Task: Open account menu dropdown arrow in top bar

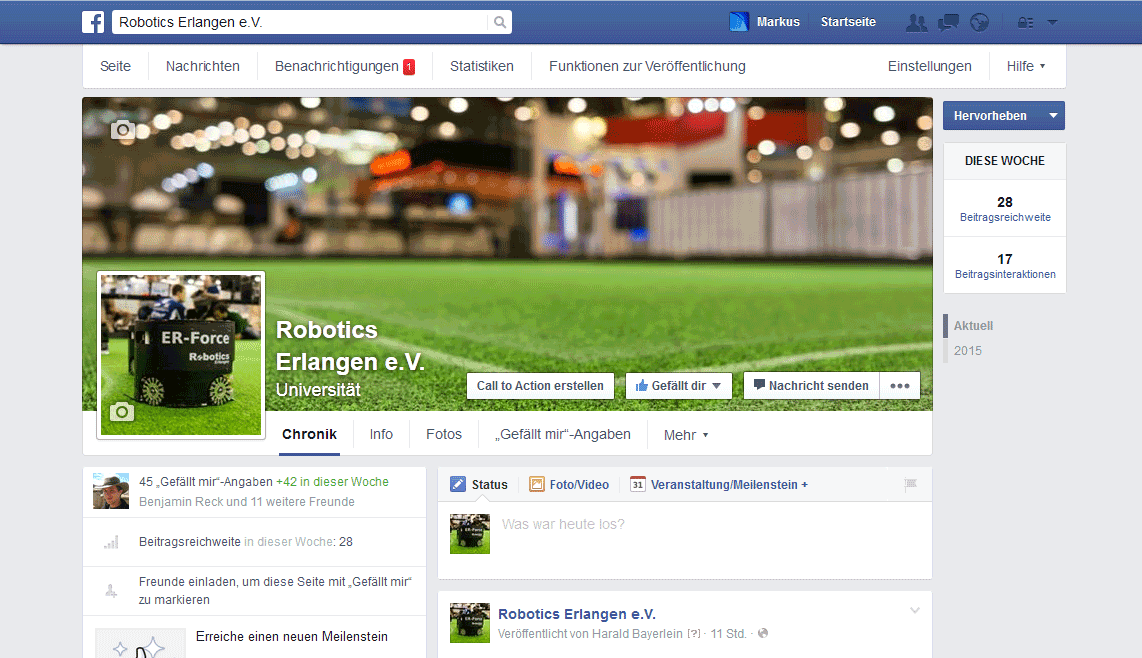Action: 1052,23
